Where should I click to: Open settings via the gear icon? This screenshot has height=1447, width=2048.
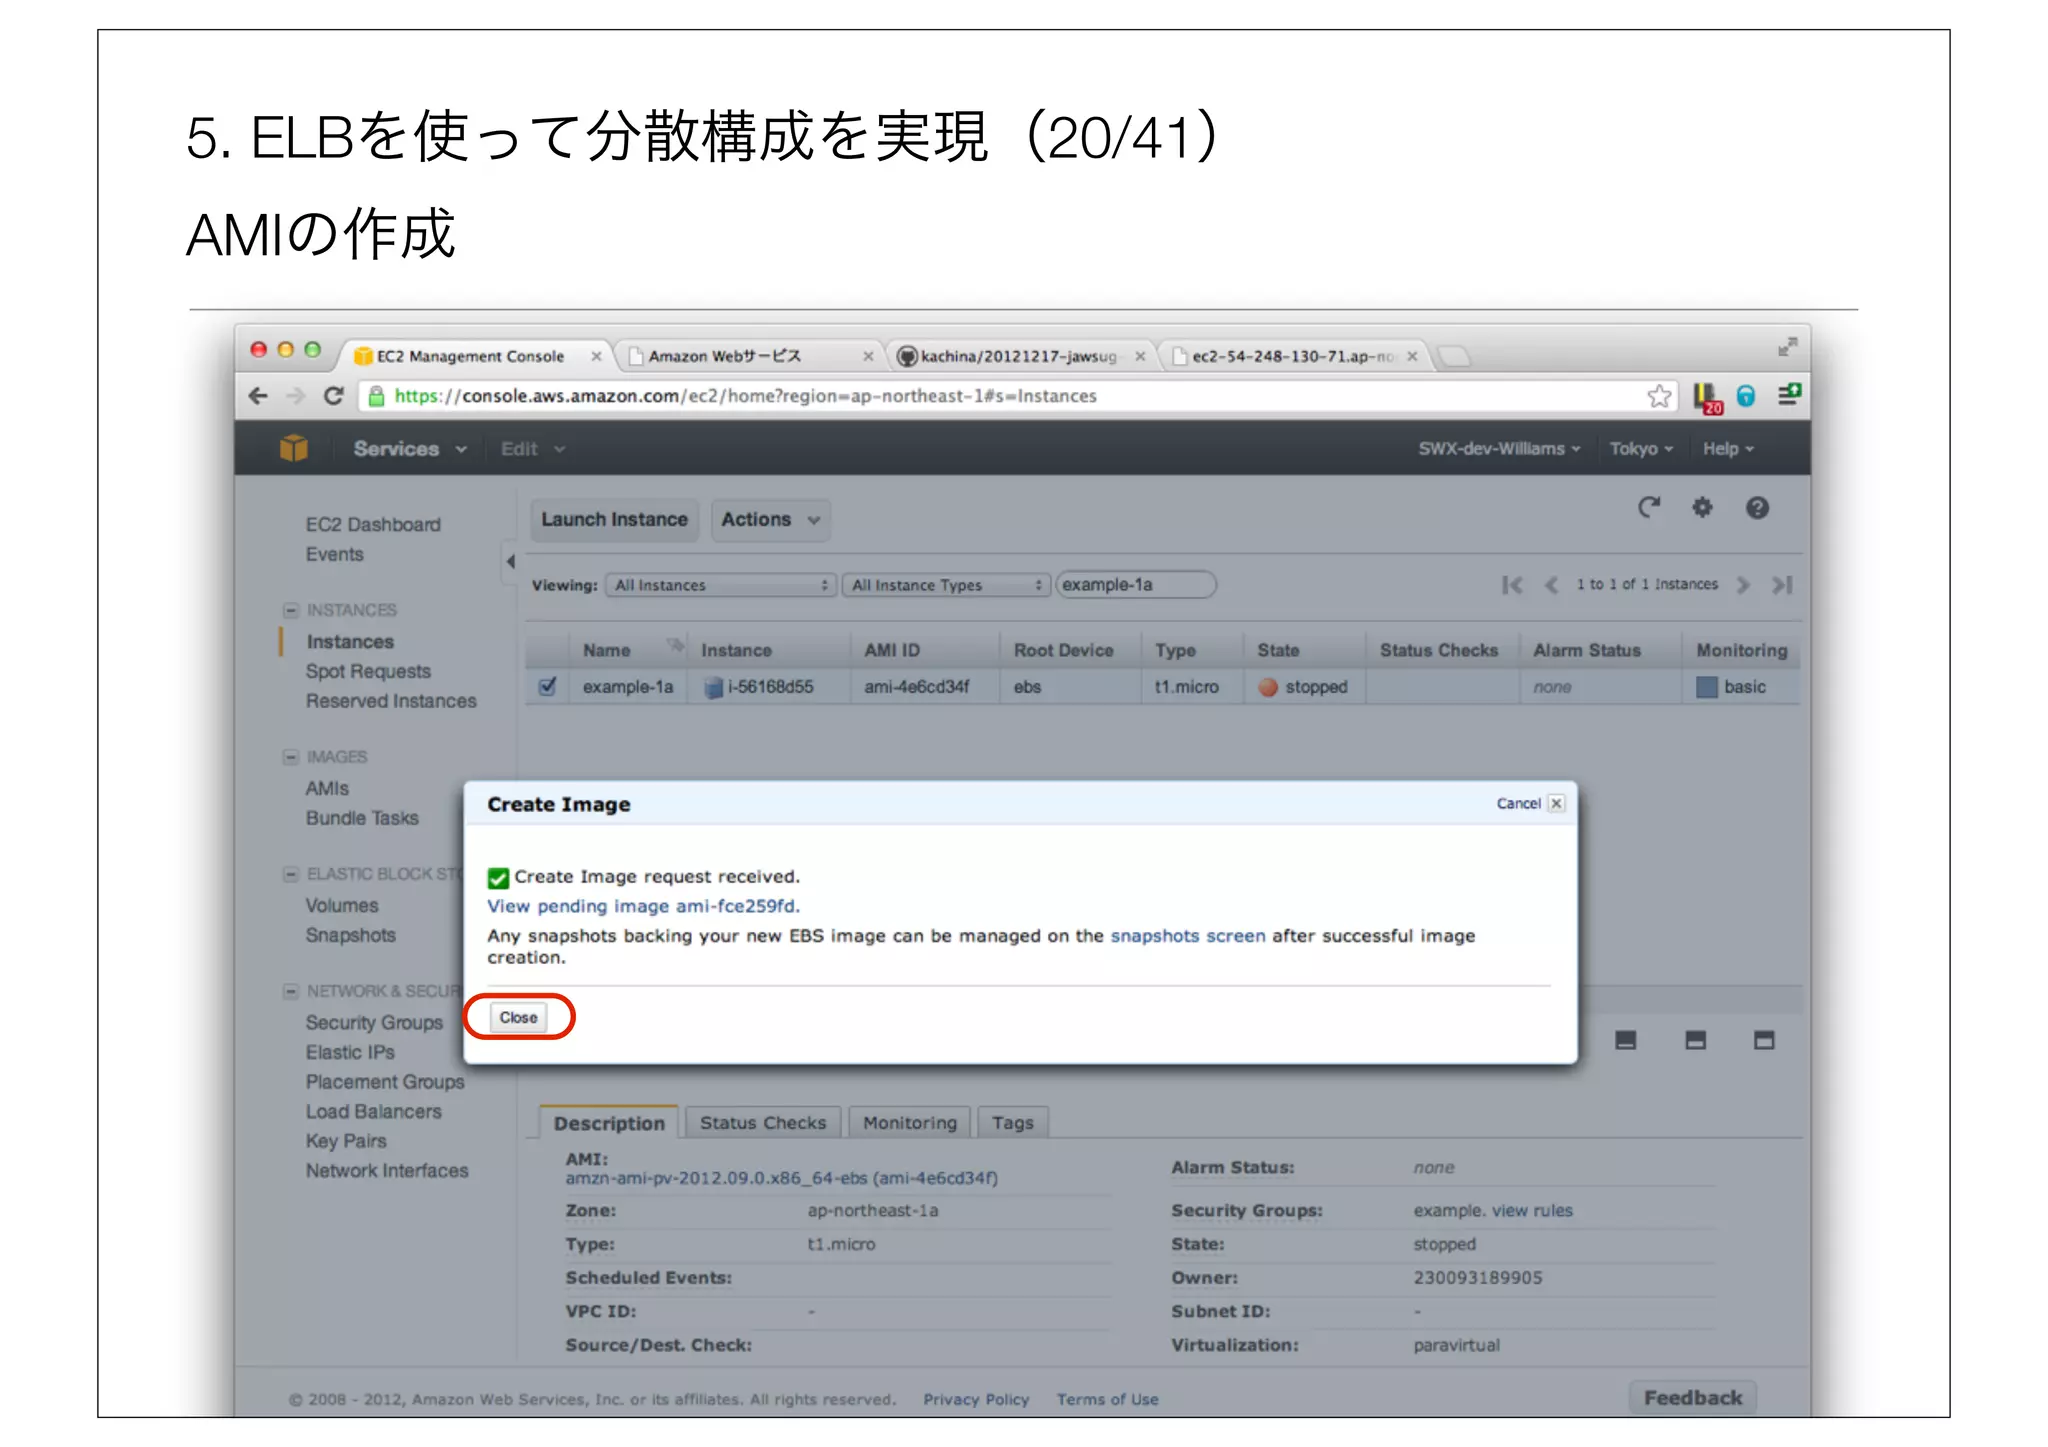point(1702,508)
